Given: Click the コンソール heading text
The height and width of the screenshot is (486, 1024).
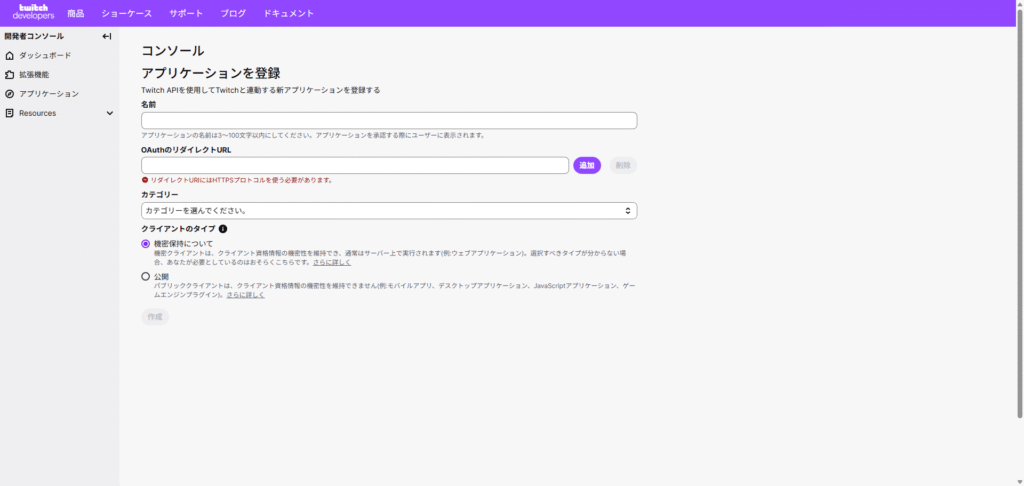Looking at the screenshot, I should [172, 50].
